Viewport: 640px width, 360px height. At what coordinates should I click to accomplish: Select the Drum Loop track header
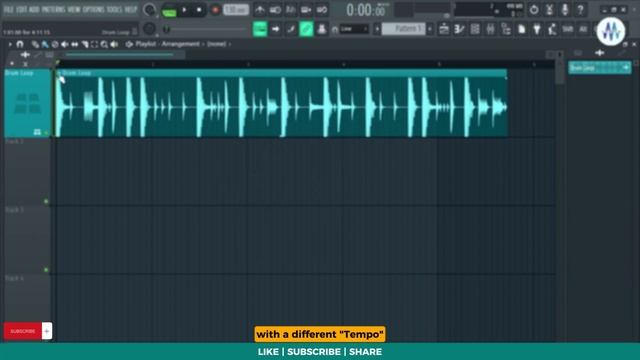point(27,103)
